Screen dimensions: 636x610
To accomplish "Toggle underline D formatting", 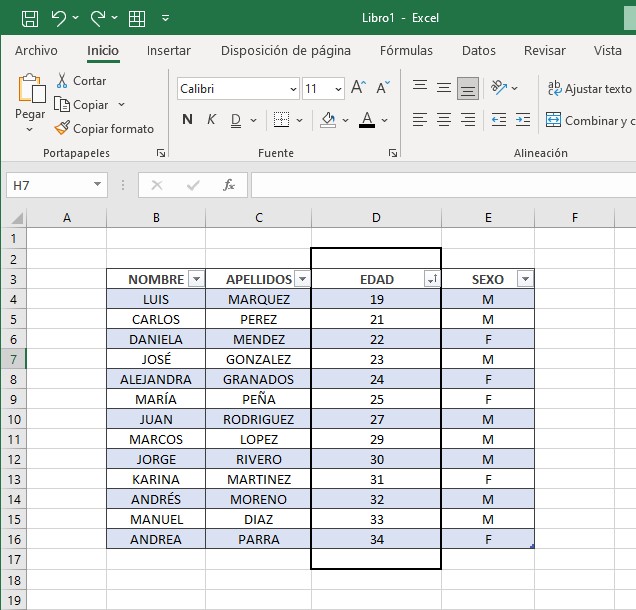I will click(236, 120).
